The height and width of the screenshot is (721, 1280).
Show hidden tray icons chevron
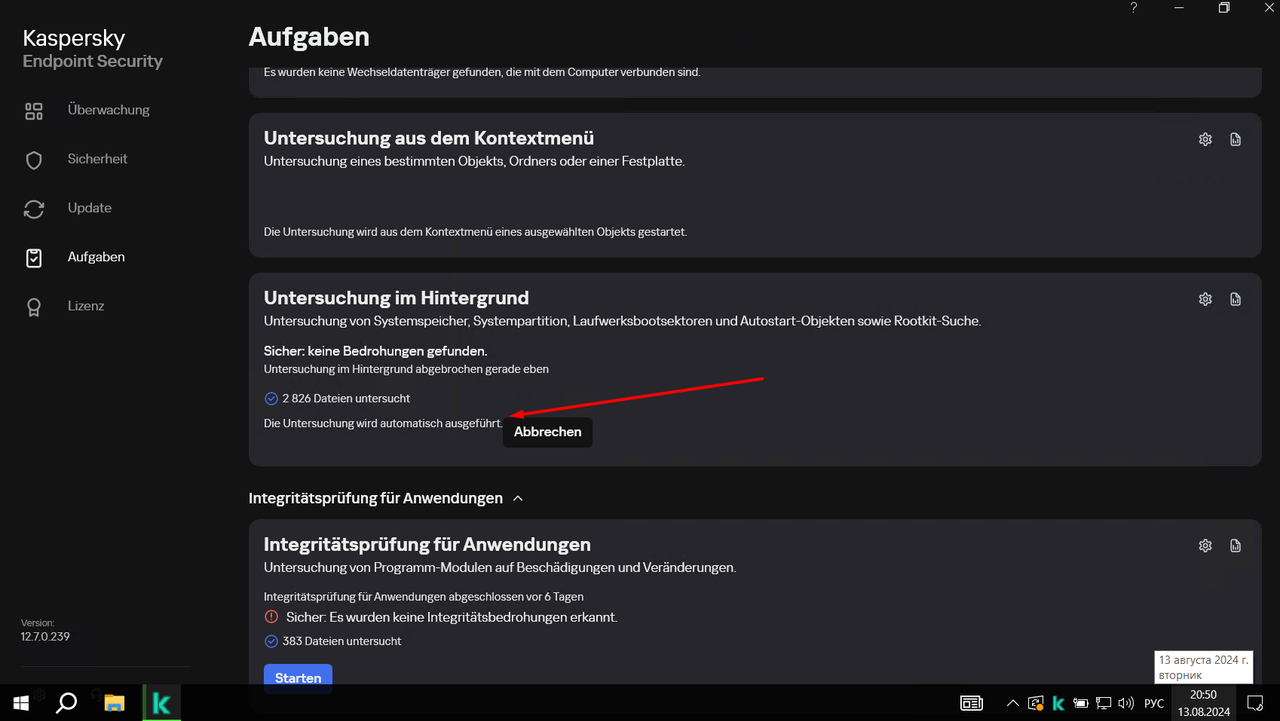[1013, 703]
